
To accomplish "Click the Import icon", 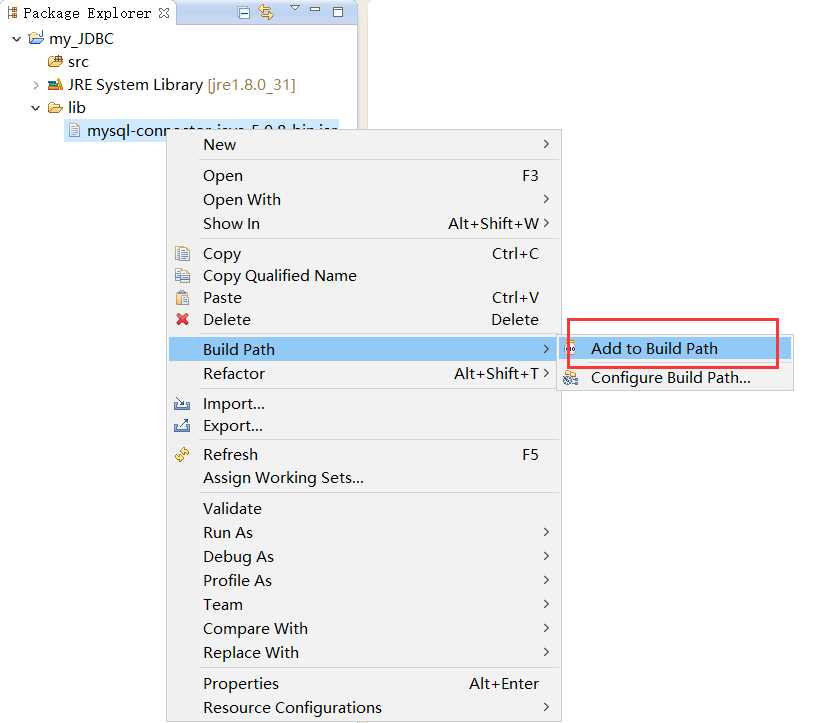I will pyautogui.click(x=182, y=404).
